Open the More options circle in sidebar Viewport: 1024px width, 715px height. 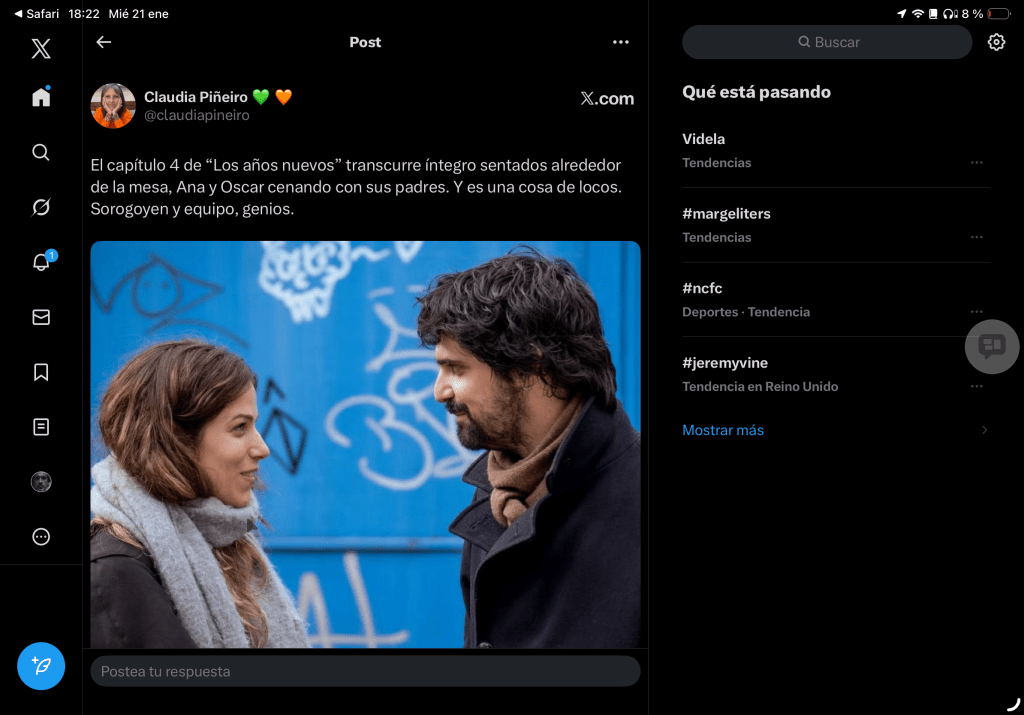click(x=41, y=537)
